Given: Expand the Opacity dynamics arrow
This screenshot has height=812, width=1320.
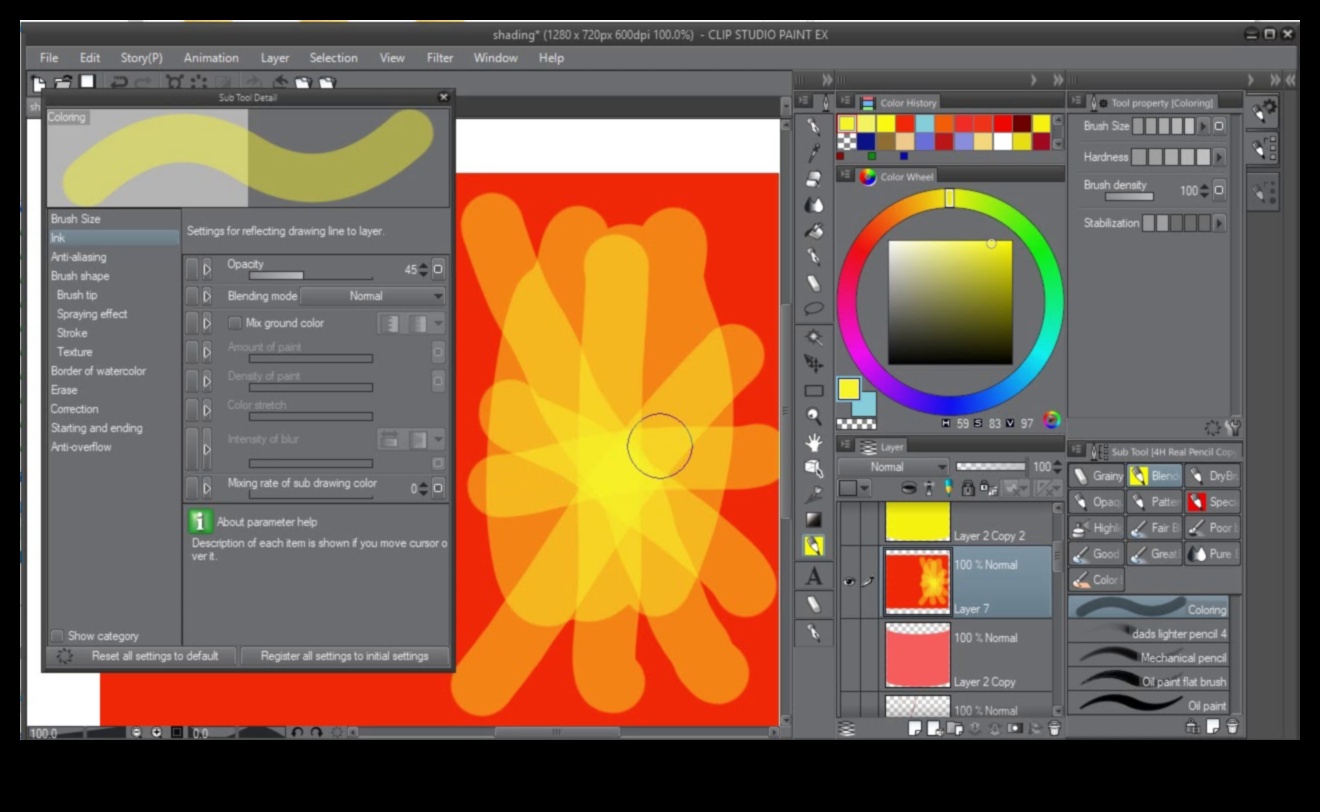Looking at the screenshot, I should pos(207,269).
